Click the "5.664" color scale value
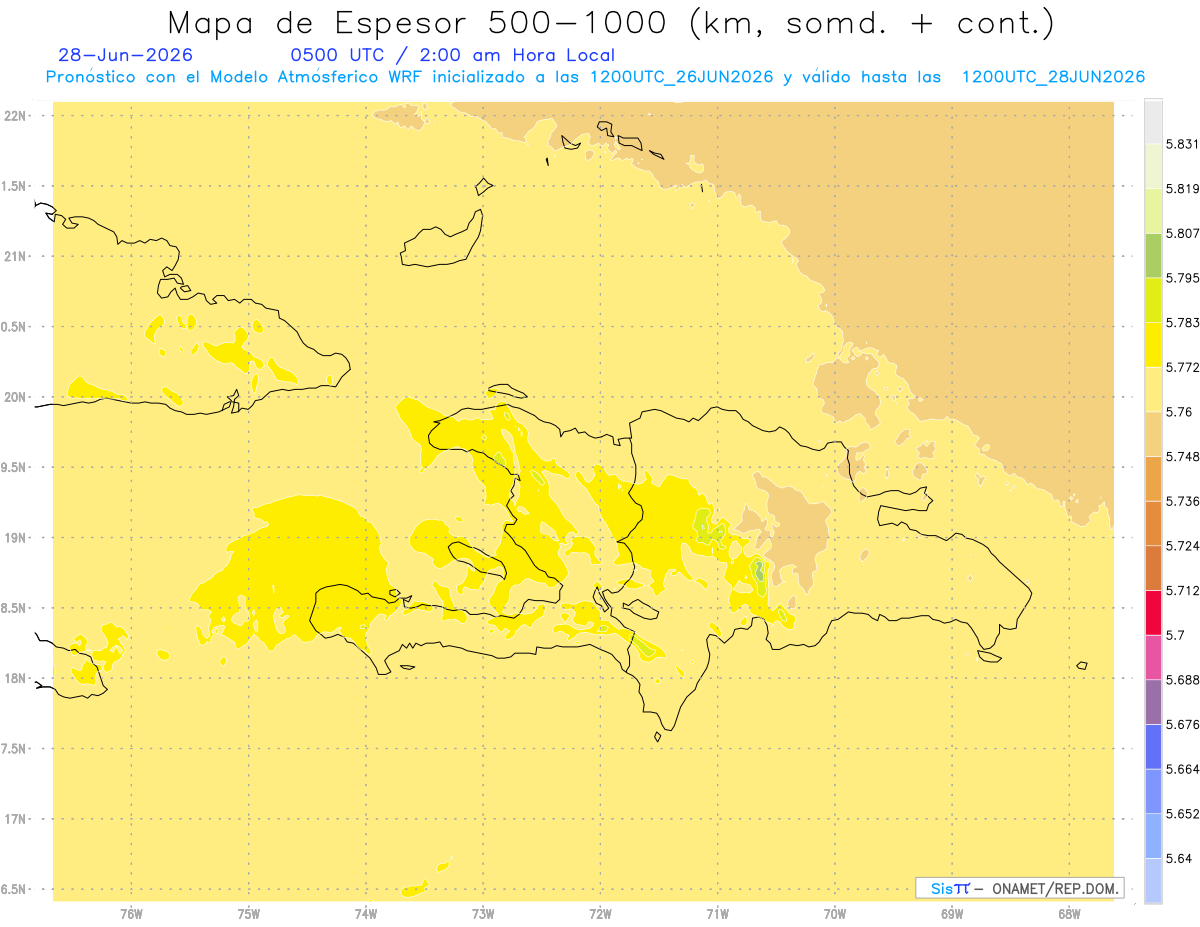Screen dimensions: 1200x927 point(1183,769)
